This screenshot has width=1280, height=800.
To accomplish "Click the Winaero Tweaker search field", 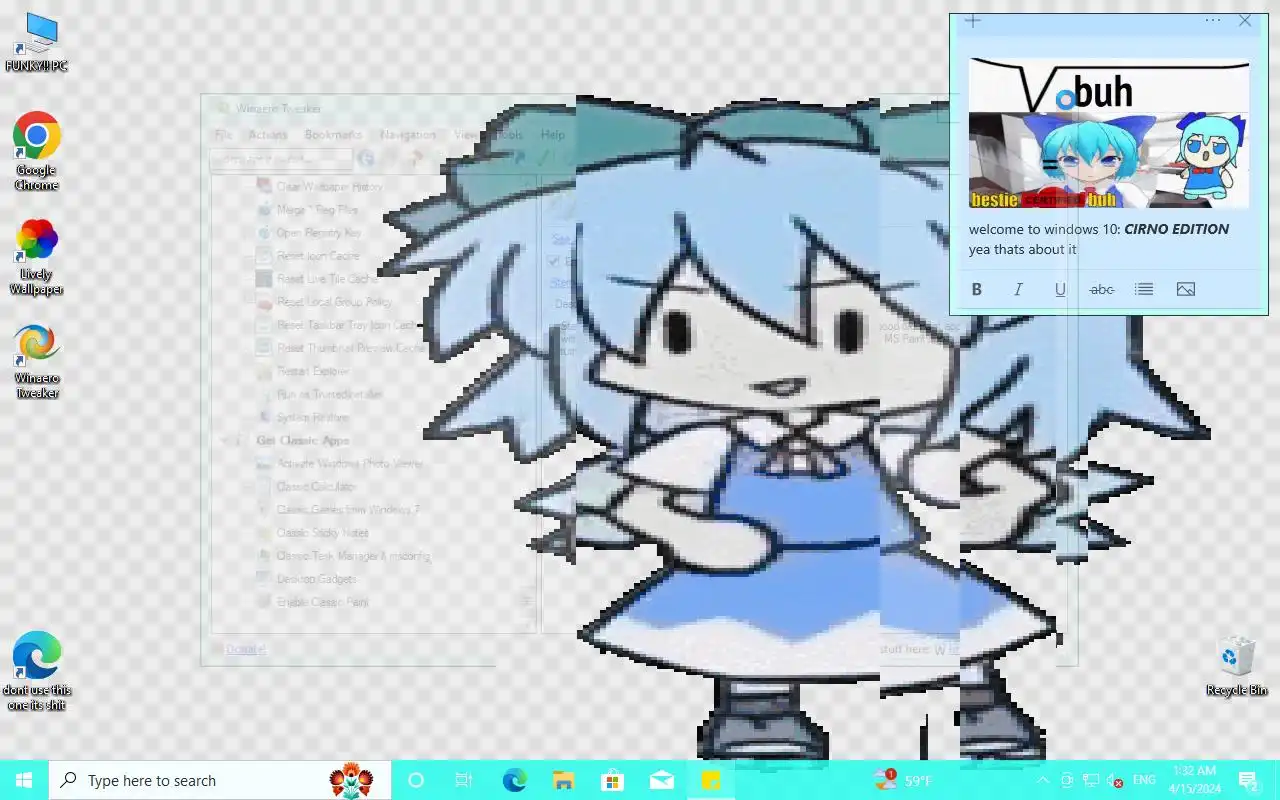I will 281,159.
